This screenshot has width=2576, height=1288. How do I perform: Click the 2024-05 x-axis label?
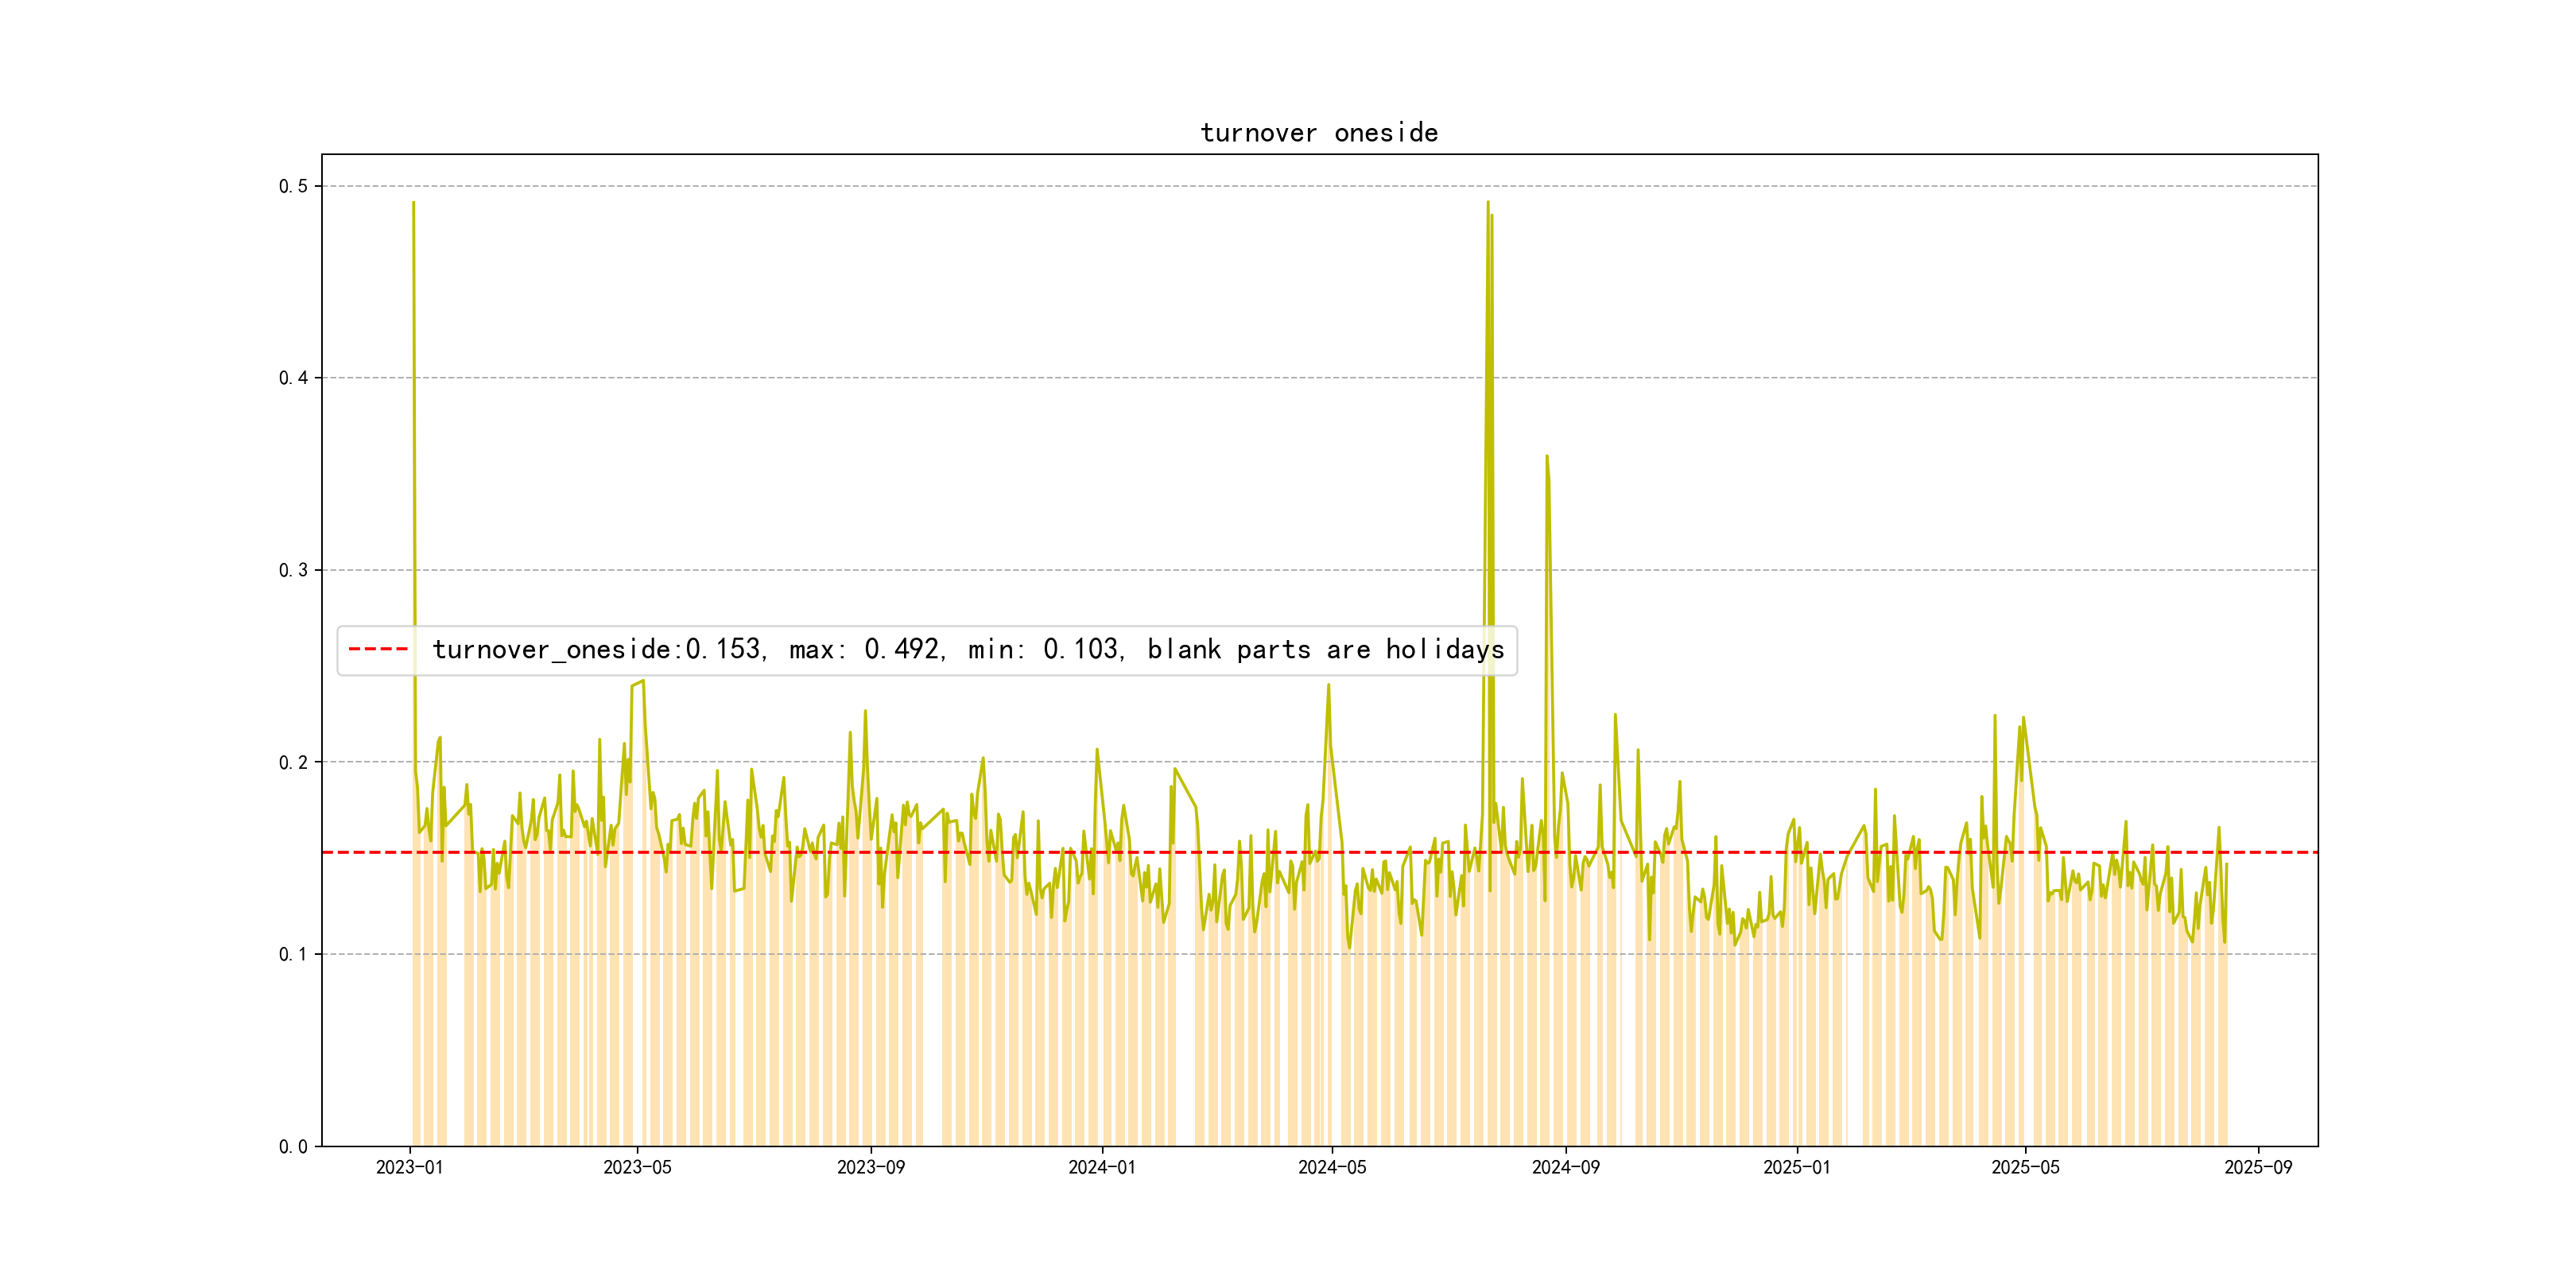click(x=1331, y=1167)
